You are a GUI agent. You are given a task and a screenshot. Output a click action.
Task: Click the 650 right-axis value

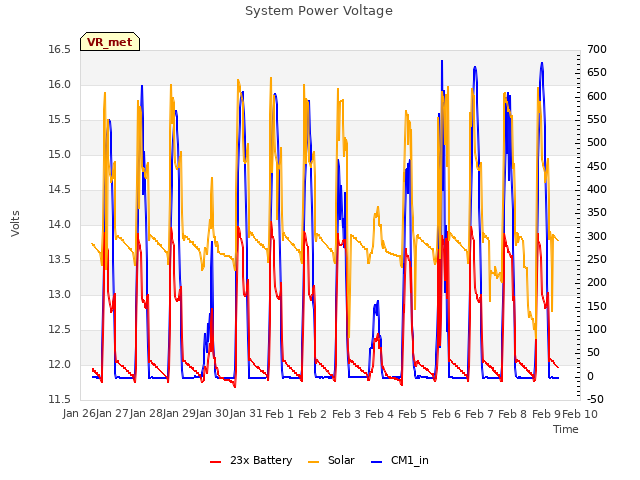597,73
